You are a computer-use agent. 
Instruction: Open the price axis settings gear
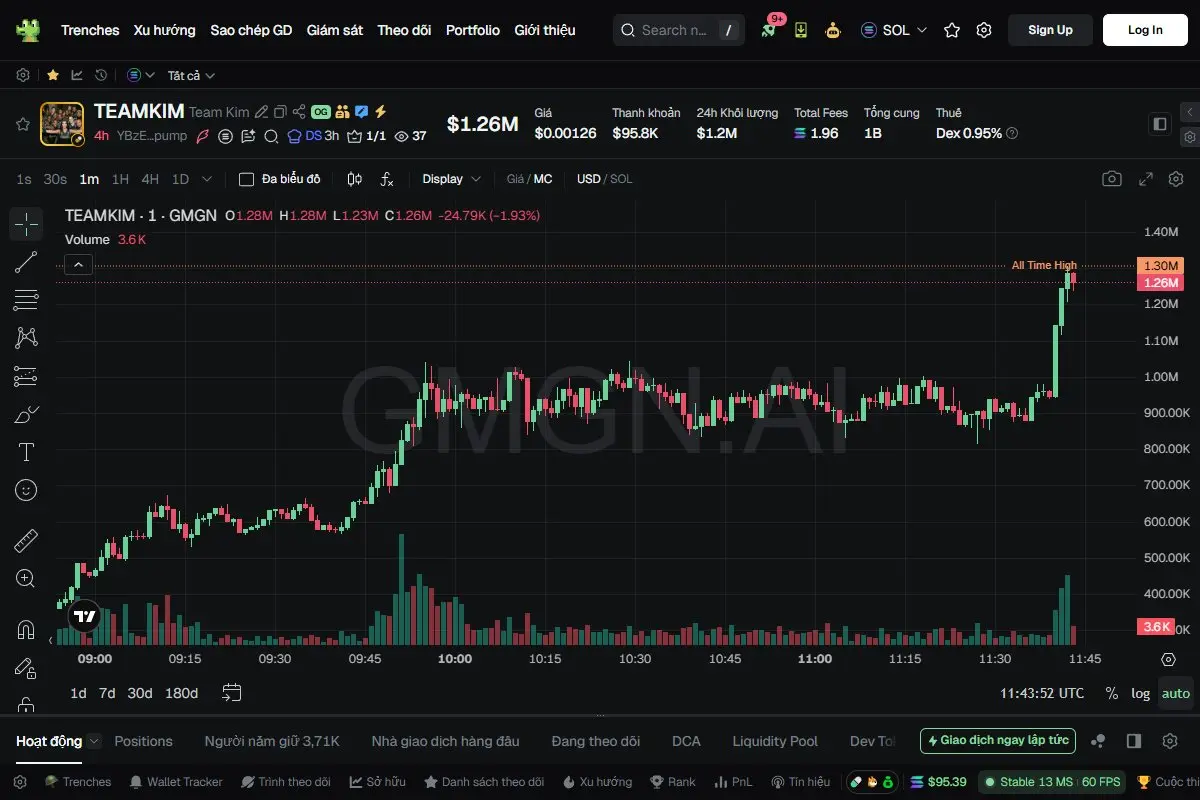coord(1168,659)
